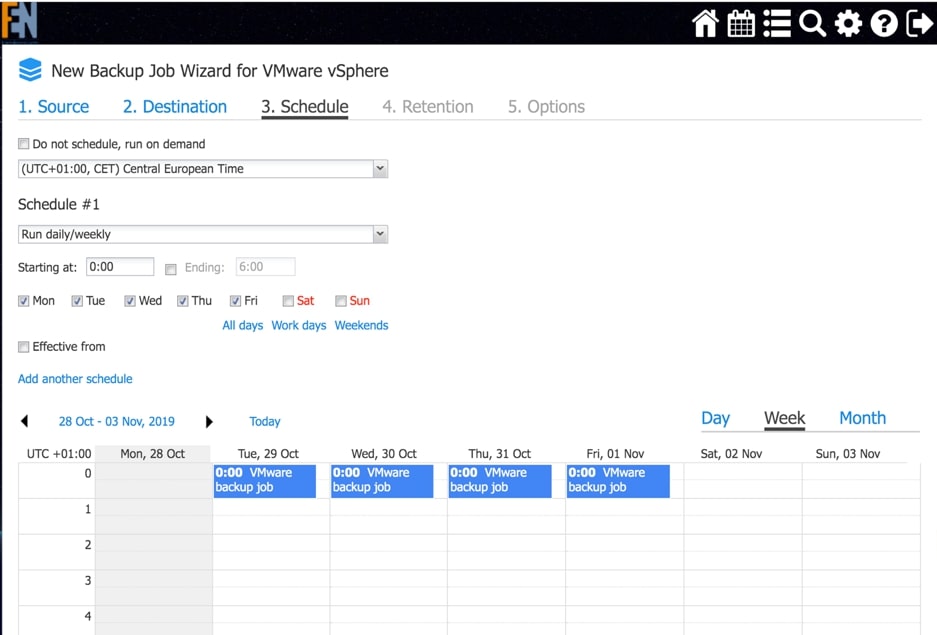Go to next week arrow

pos(209,422)
